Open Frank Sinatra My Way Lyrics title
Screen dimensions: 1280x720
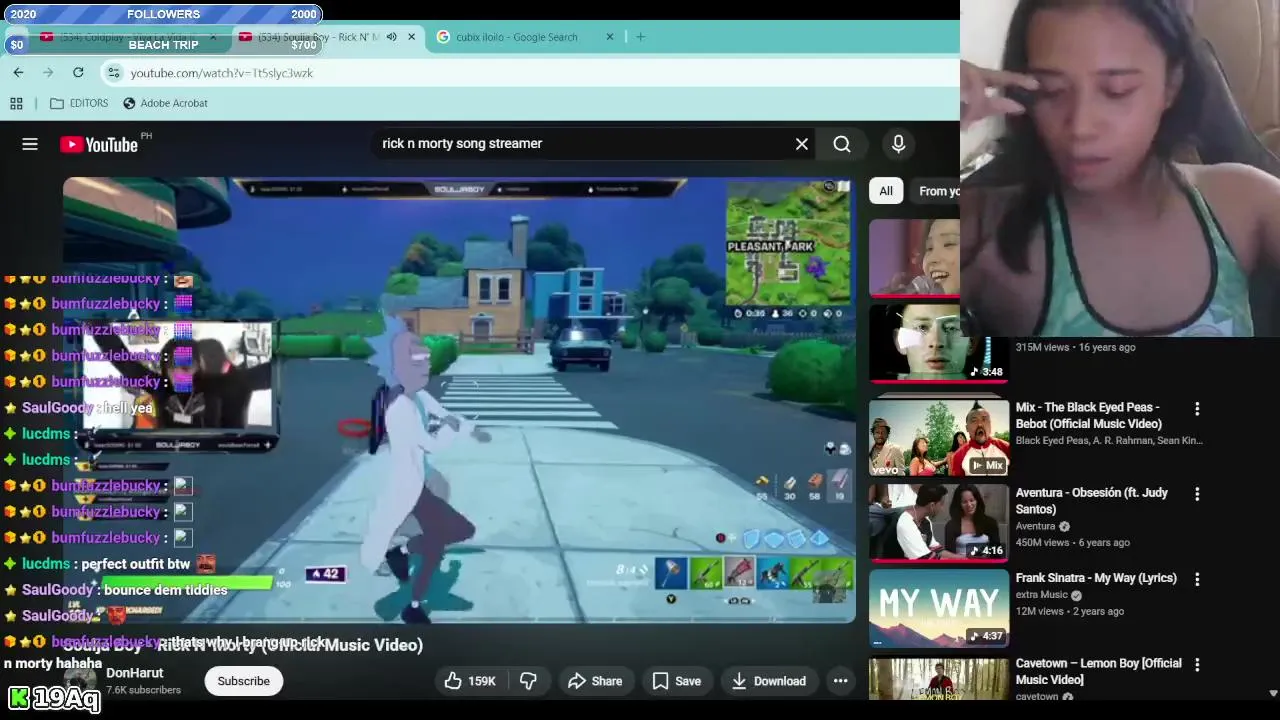[x=1096, y=578]
